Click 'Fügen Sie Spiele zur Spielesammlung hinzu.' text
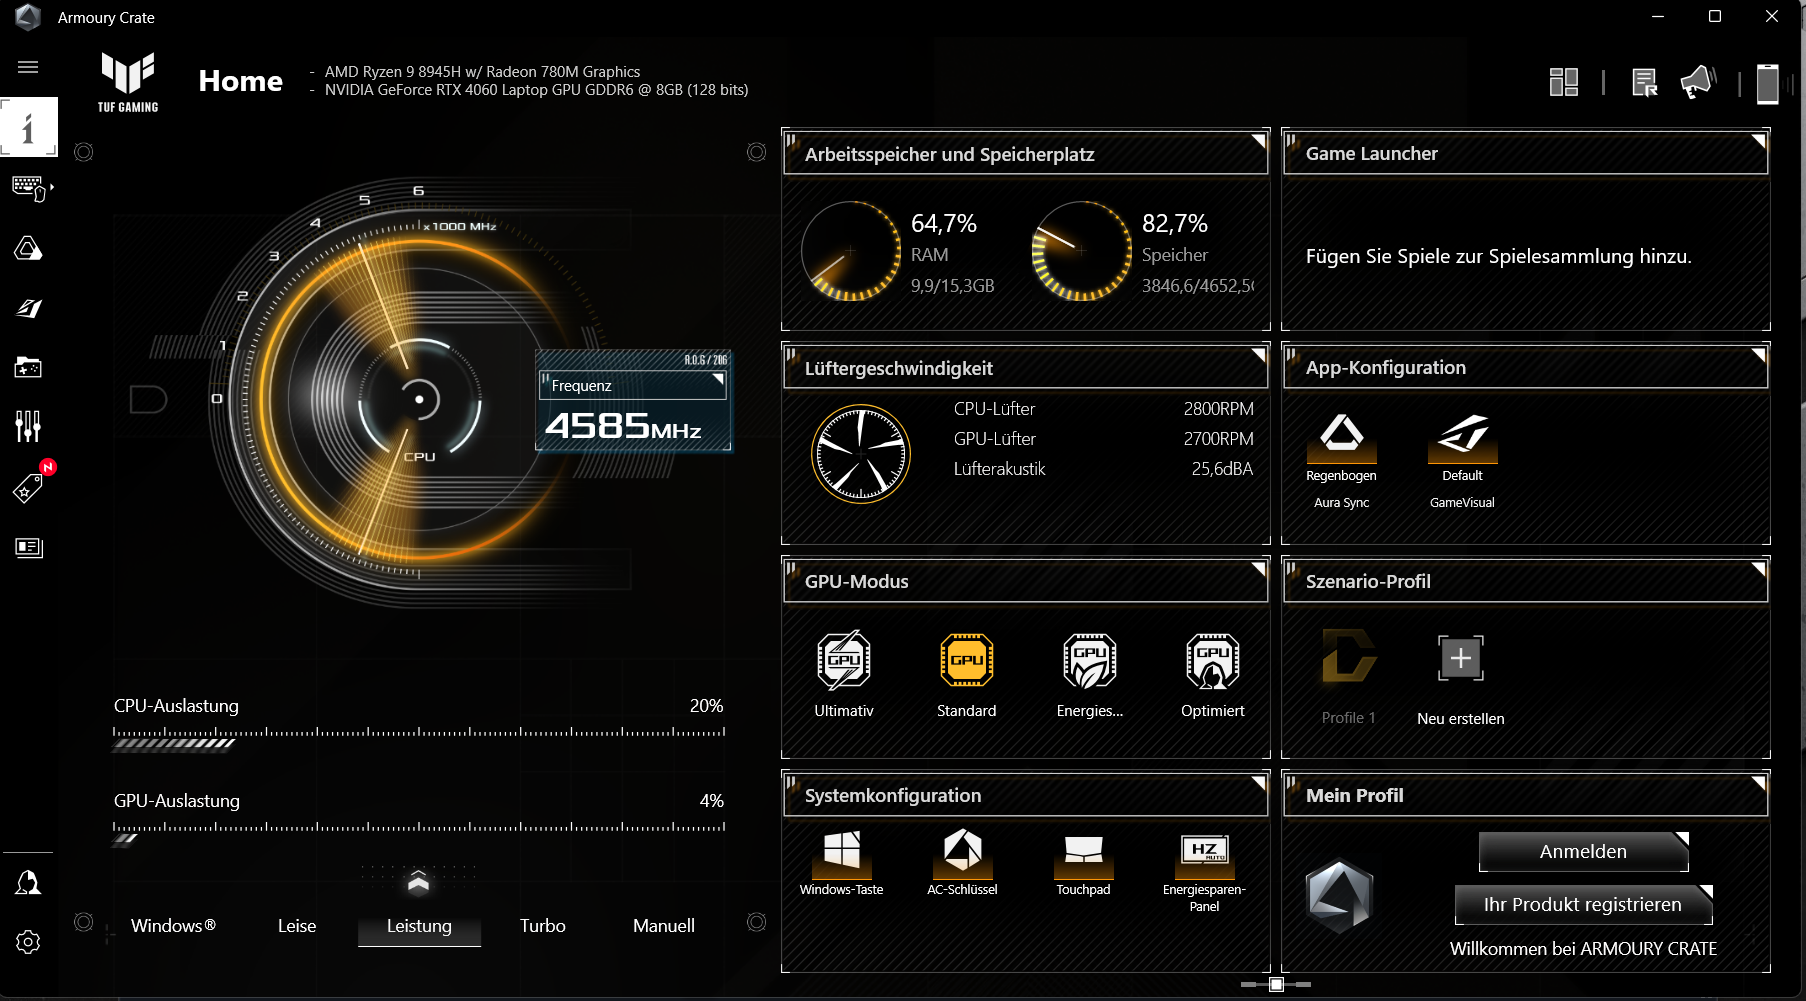Image resolution: width=1806 pixels, height=1001 pixels. 1498,257
